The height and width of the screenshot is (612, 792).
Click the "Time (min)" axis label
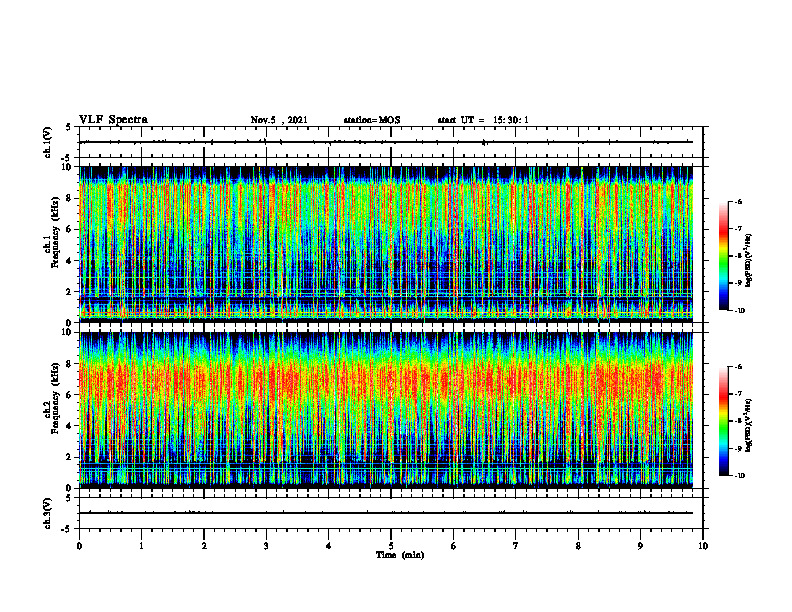pos(400,555)
